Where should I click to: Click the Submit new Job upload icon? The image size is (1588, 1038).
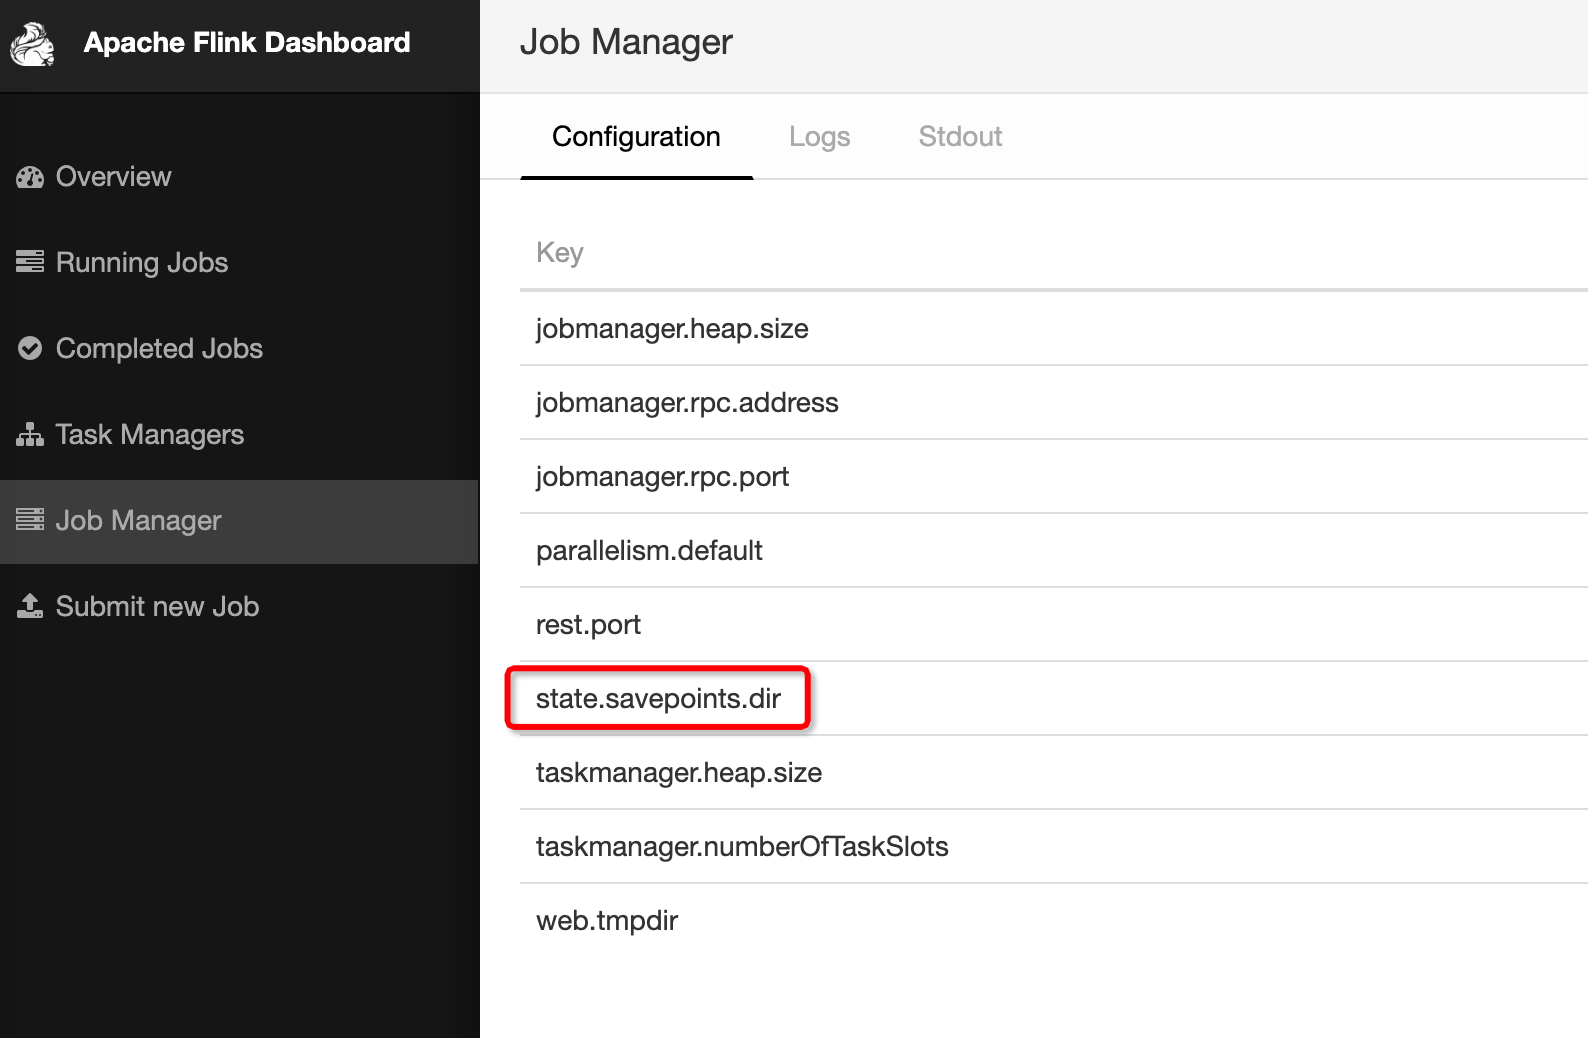tap(30, 606)
